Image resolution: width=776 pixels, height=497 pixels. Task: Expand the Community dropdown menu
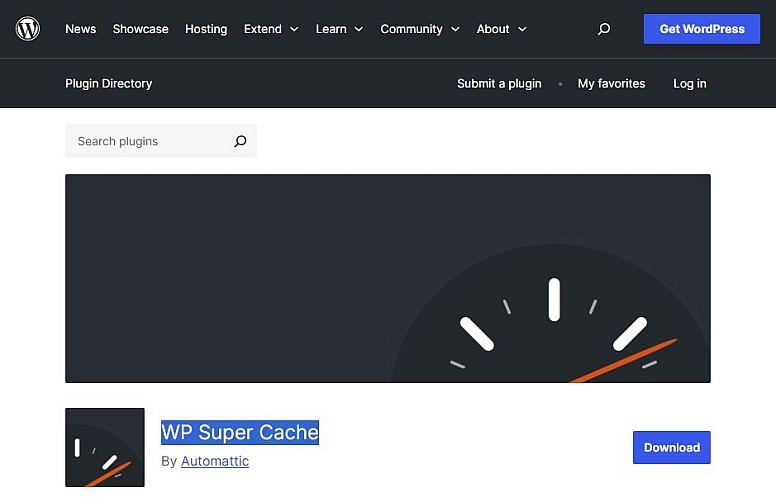coord(420,29)
